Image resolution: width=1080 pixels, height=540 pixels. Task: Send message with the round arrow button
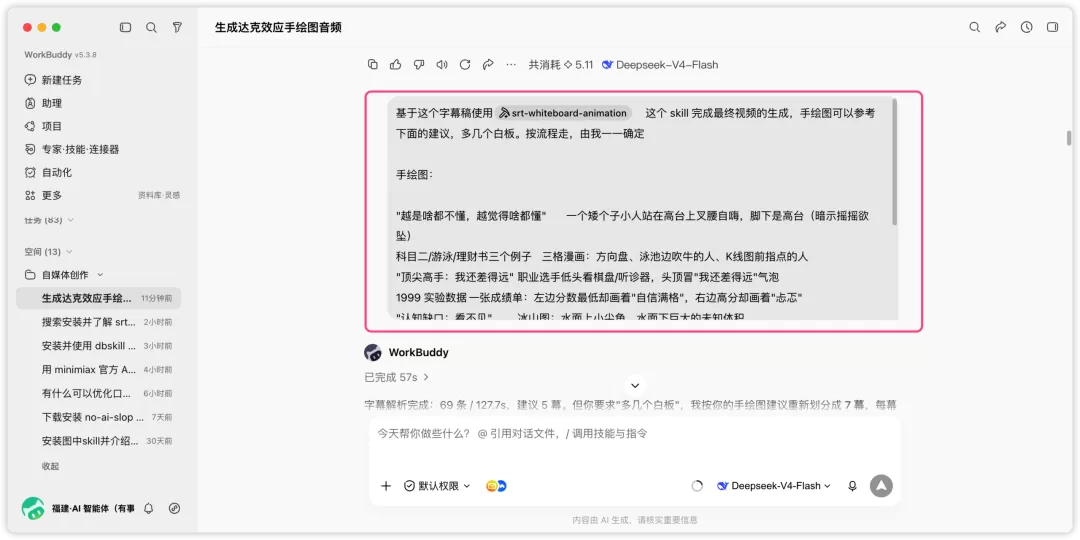click(x=881, y=486)
